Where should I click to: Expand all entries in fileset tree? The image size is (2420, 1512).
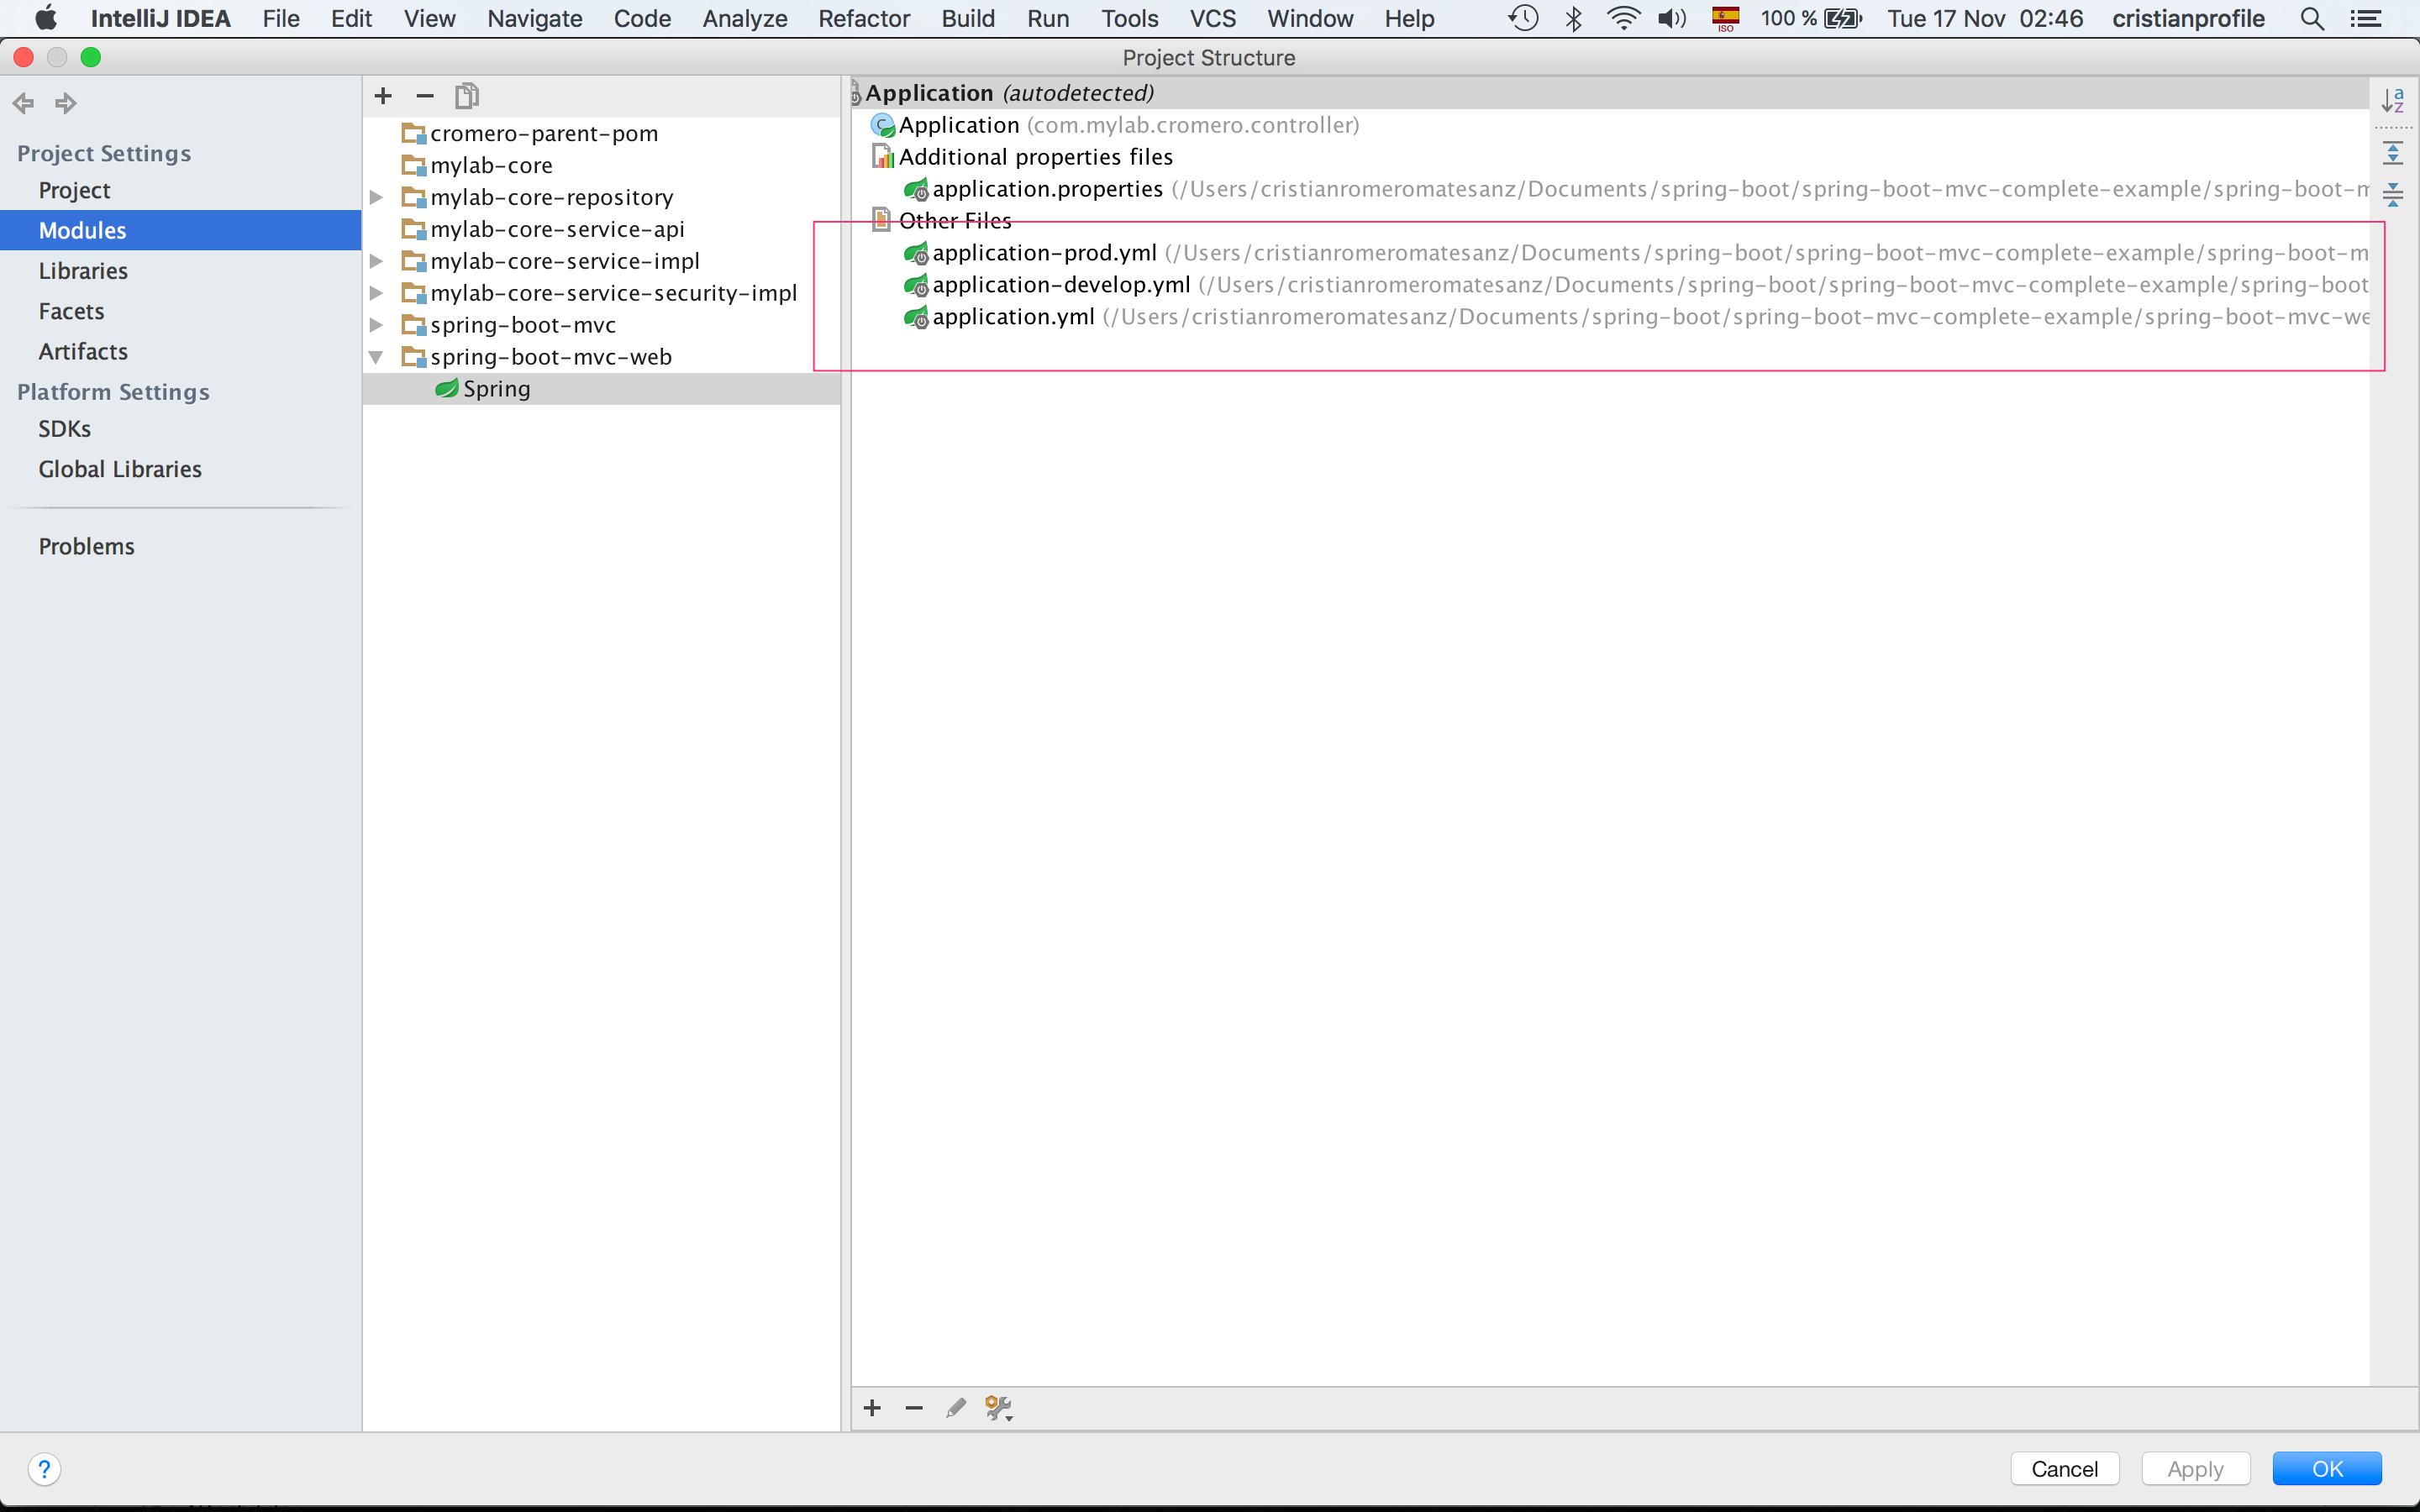pyautogui.click(x=2393, y=153)
